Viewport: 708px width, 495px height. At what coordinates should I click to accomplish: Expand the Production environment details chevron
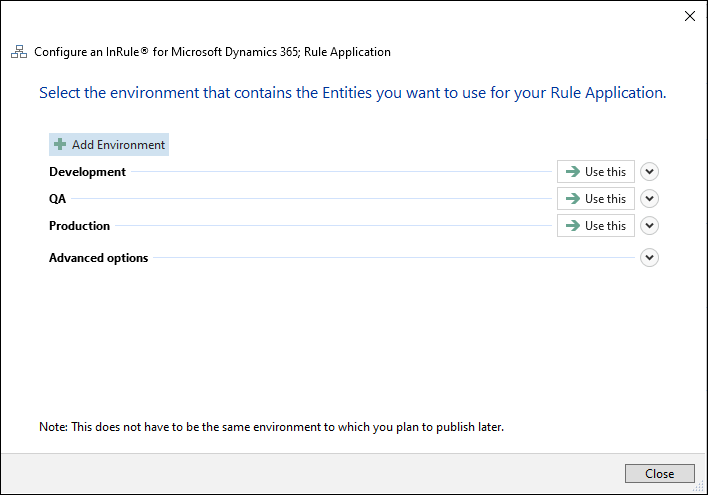[x=649, y=225]
